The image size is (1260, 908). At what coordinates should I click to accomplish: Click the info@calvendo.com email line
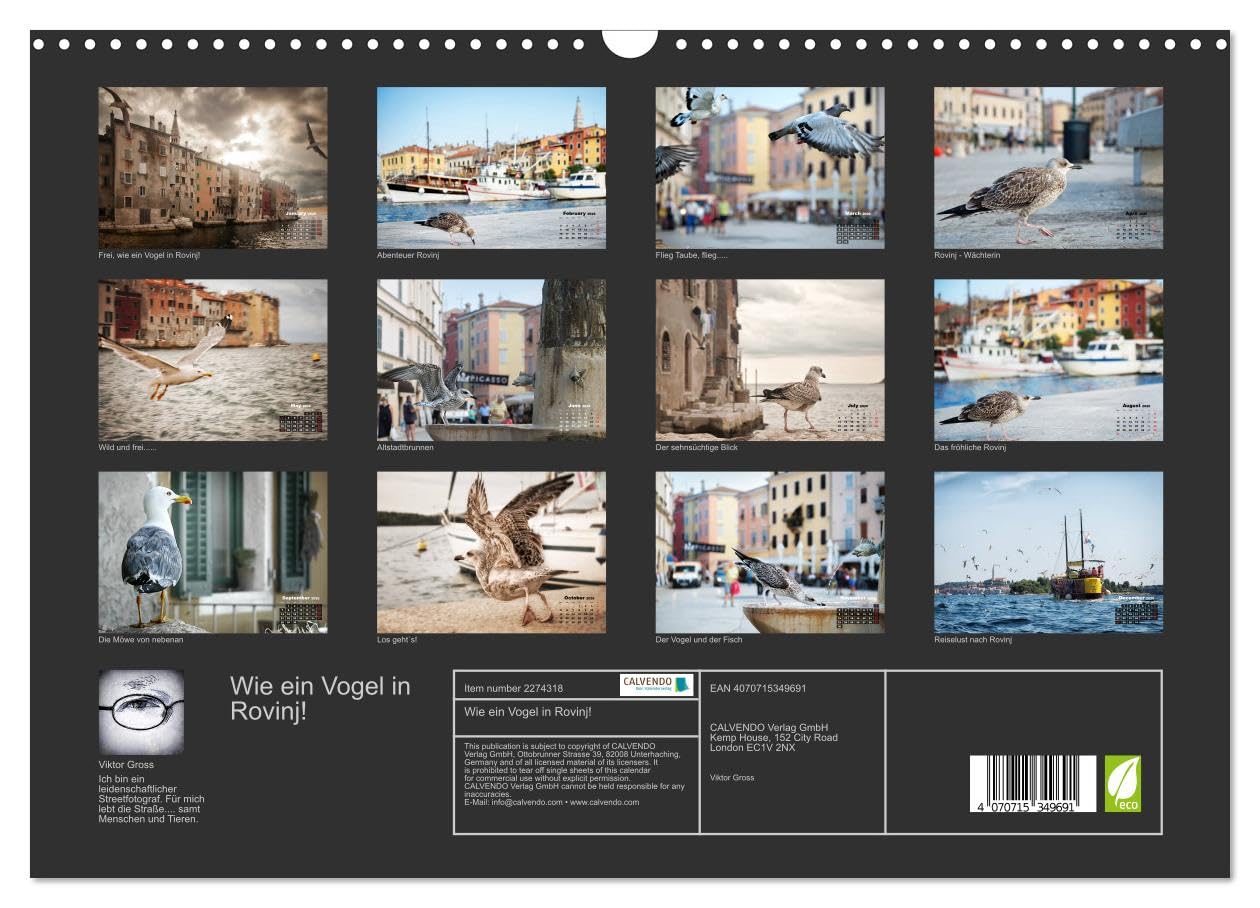[x=551, y=802]
